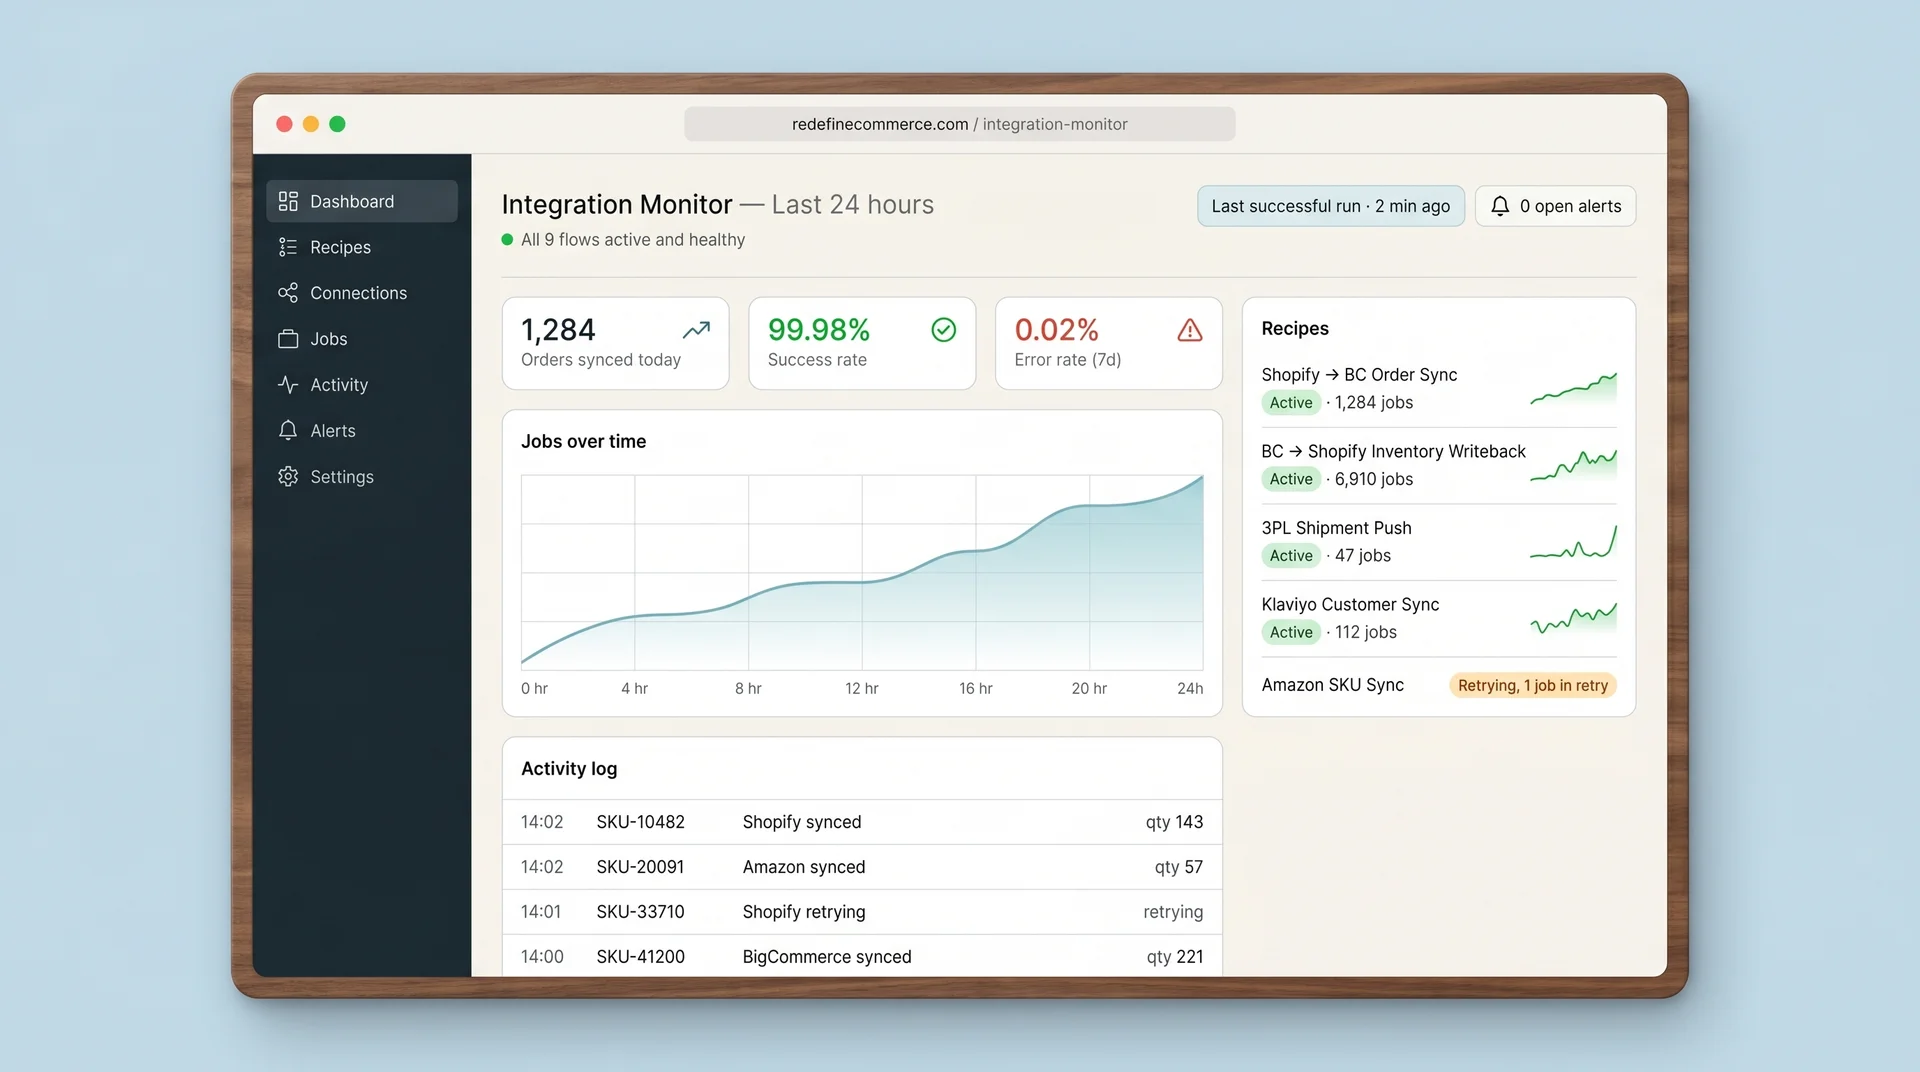Click 112 jobs count text
Screen dimensions: 1920x1072
pyautogui.click(x=1365, y=632)
